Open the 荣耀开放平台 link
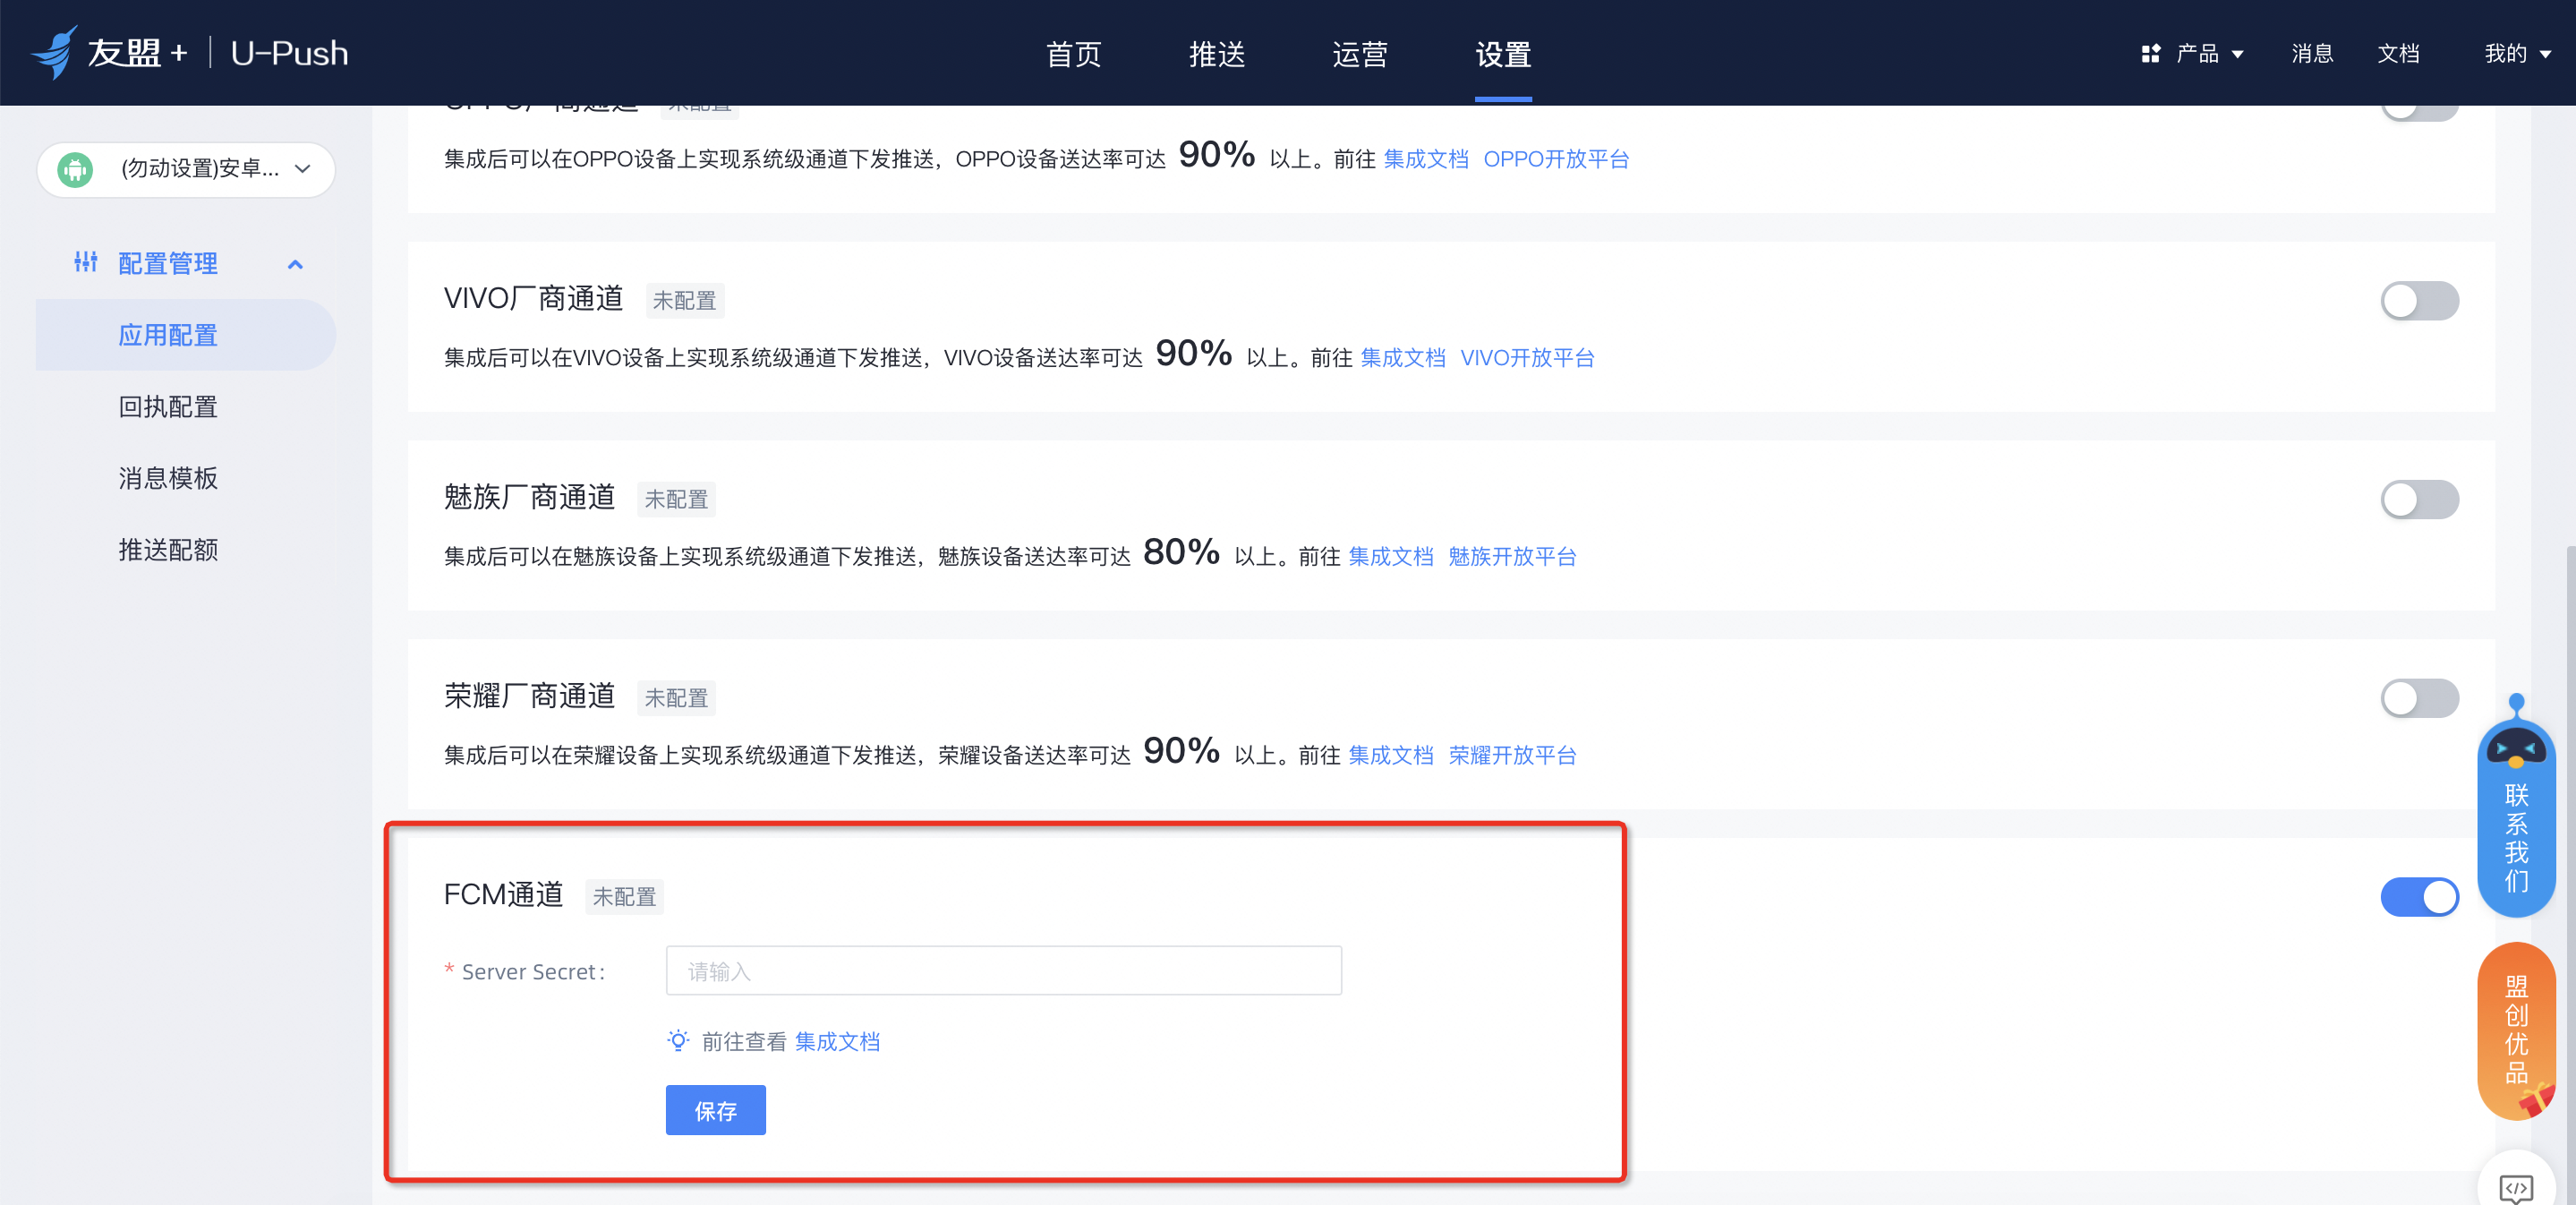 pos(1511,755)
